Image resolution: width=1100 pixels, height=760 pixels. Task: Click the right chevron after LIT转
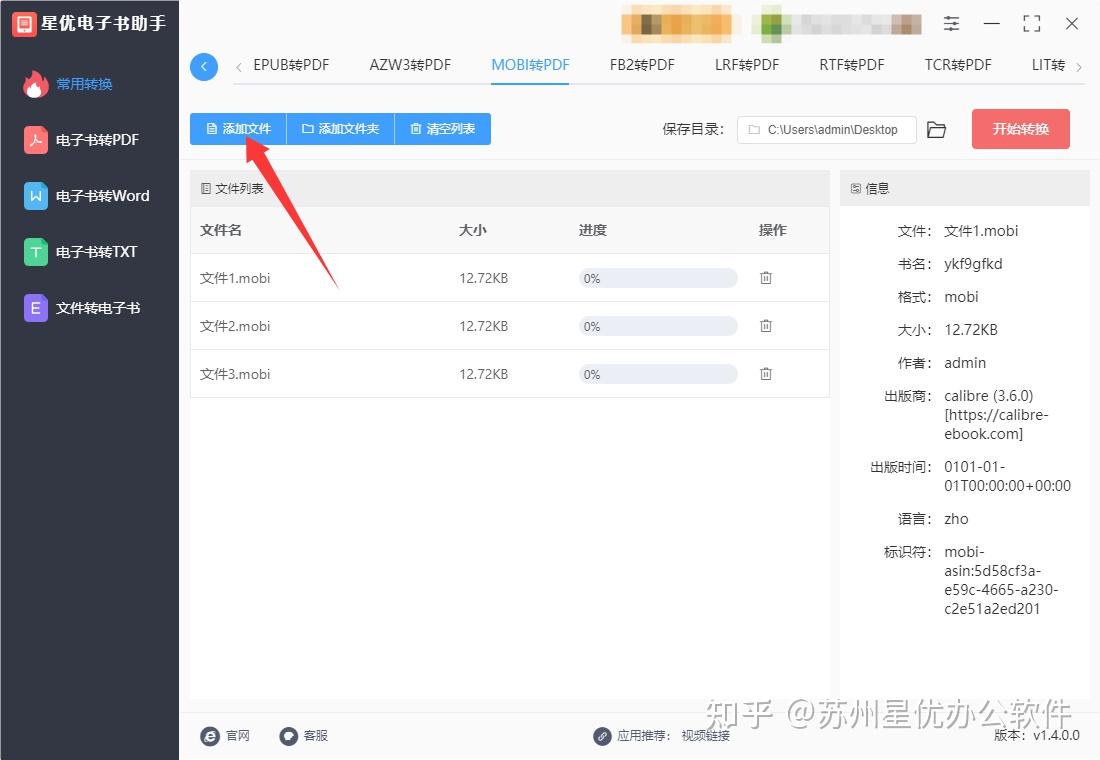(1080, 64)
